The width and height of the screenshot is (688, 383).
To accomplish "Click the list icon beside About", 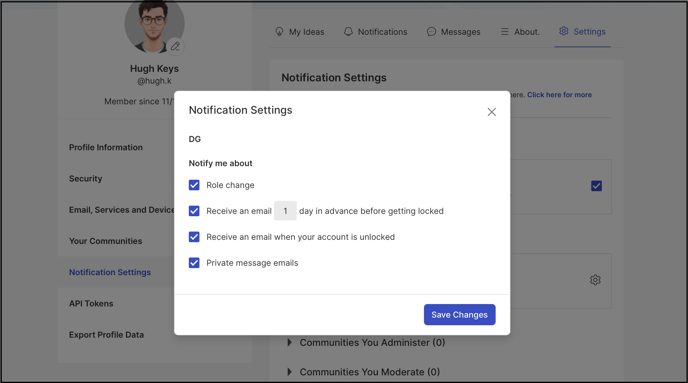I will (505, 32).
